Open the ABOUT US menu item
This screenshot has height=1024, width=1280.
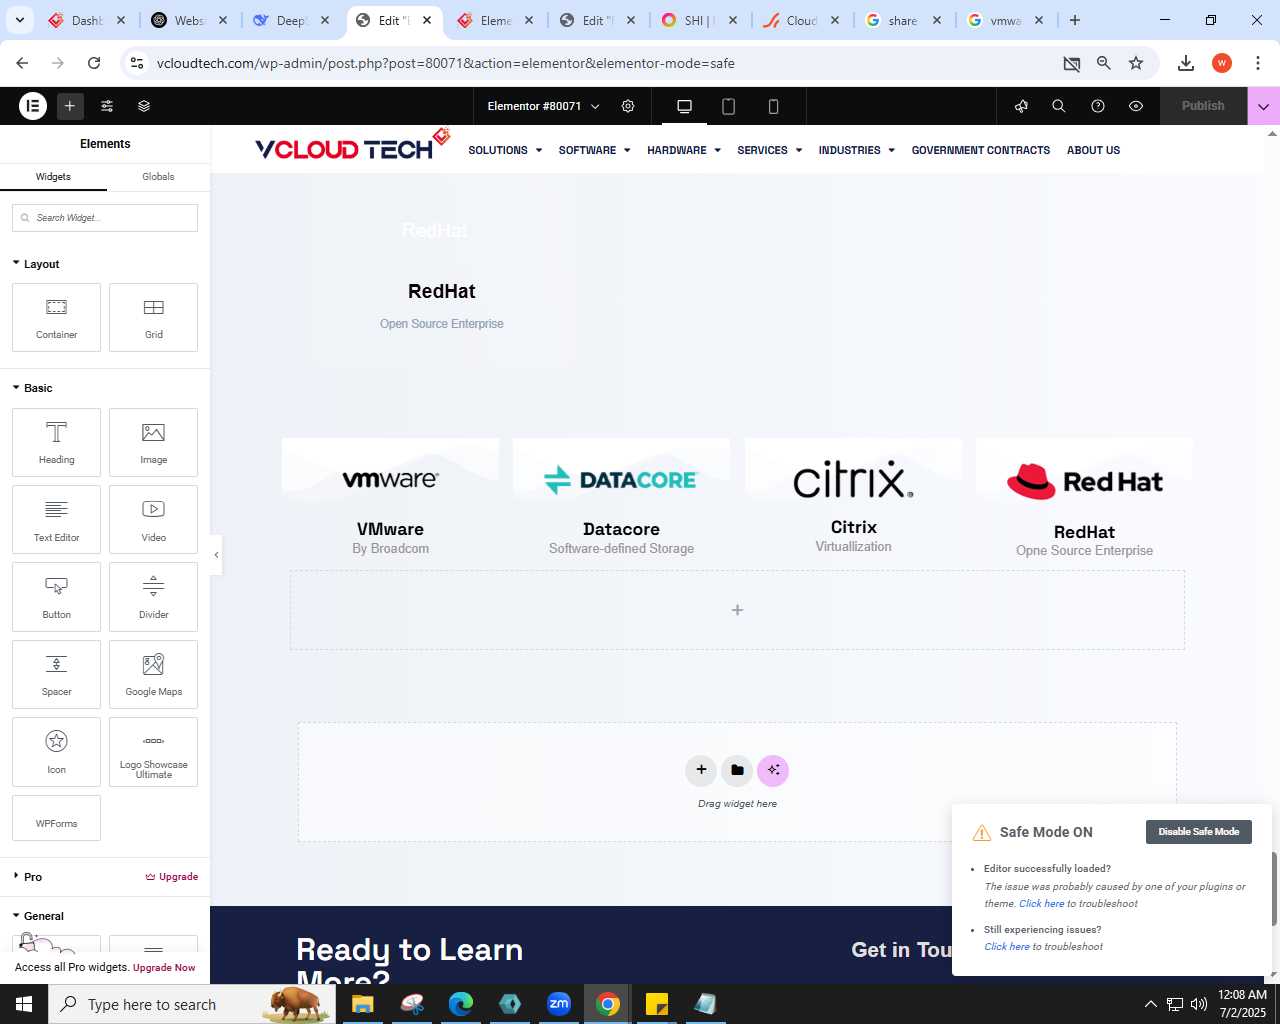click(1093, 150)
